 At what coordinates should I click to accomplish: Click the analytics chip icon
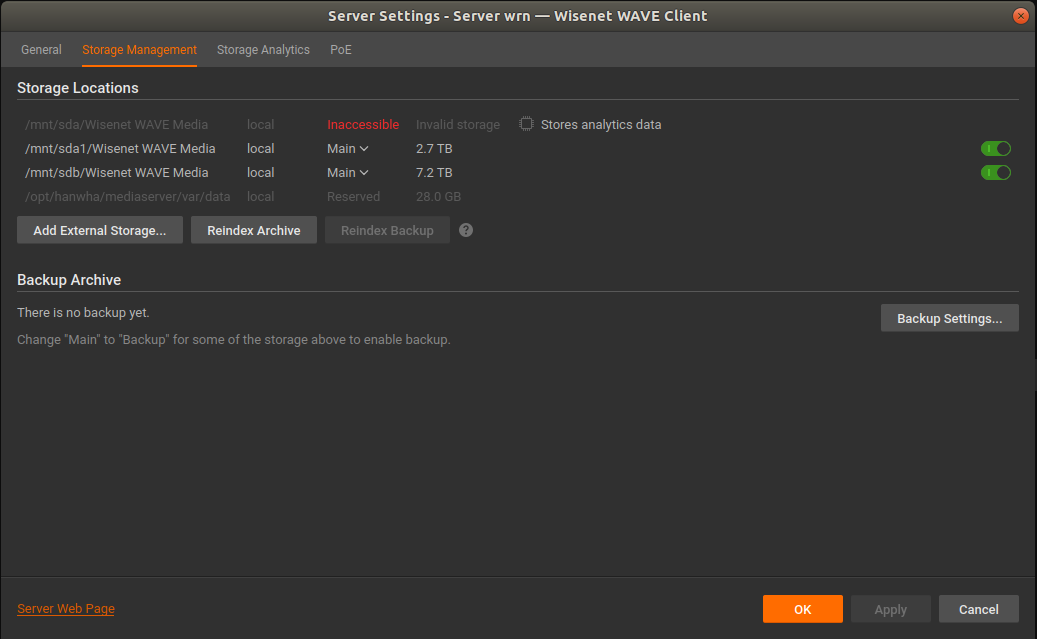(x=526, y=124)
